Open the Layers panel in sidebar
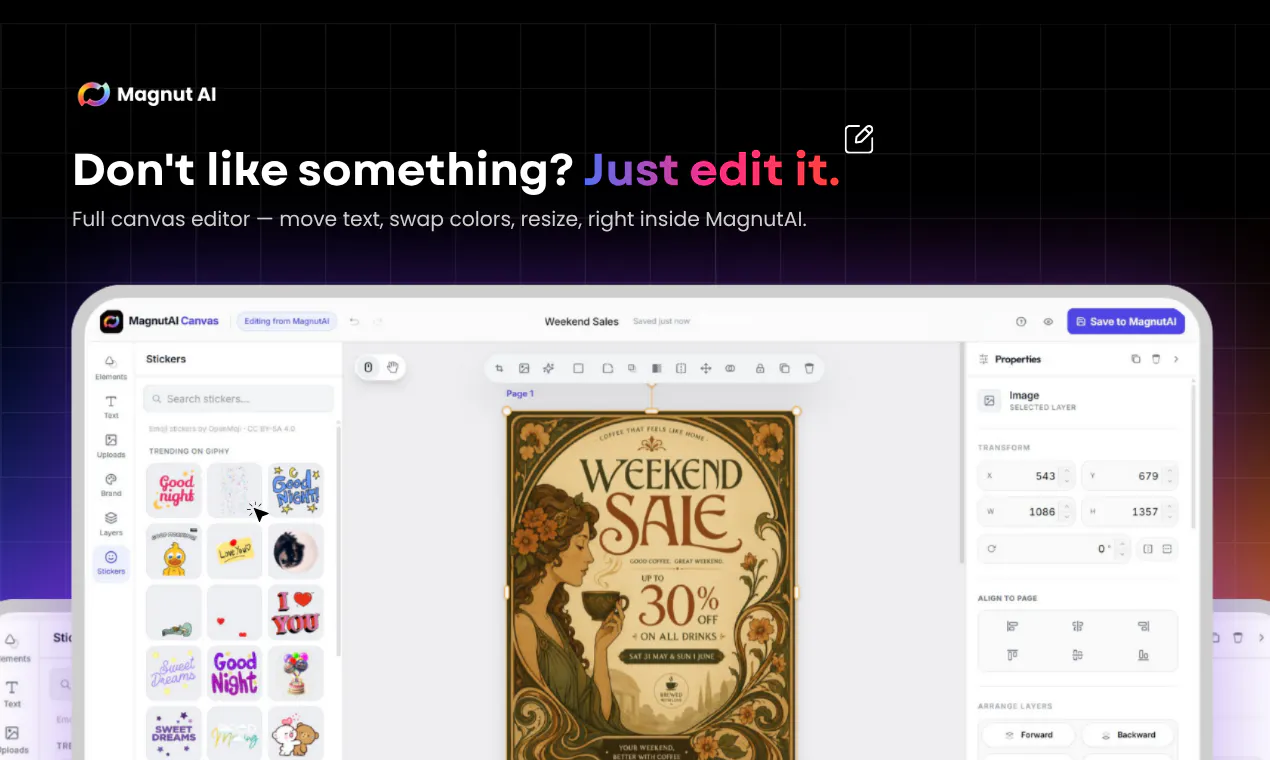 click(111, 523)
